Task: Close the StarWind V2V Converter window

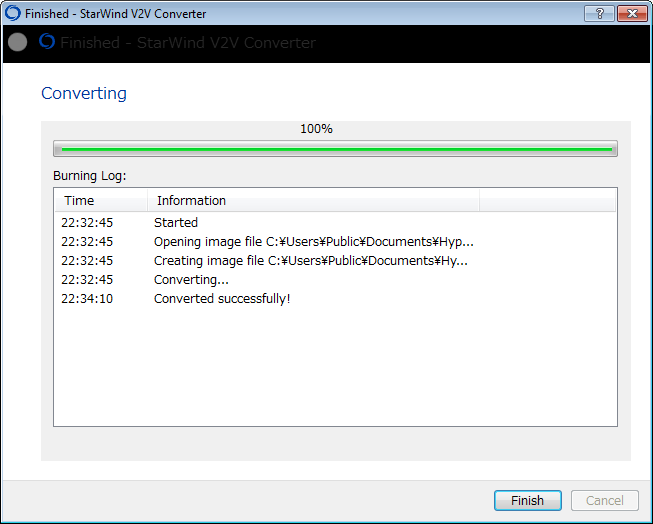Action: [x=631, y=12]
